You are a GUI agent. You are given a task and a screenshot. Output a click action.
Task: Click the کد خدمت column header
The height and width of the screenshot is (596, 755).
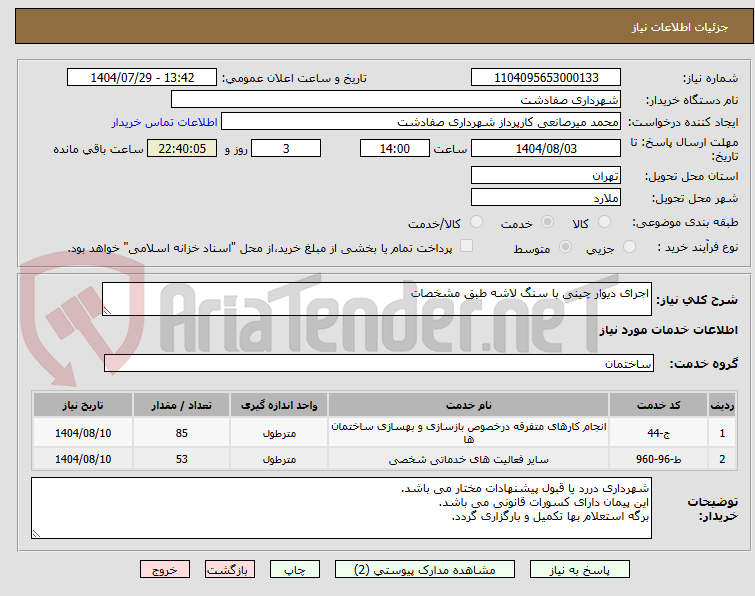click(x=658, y=405)
